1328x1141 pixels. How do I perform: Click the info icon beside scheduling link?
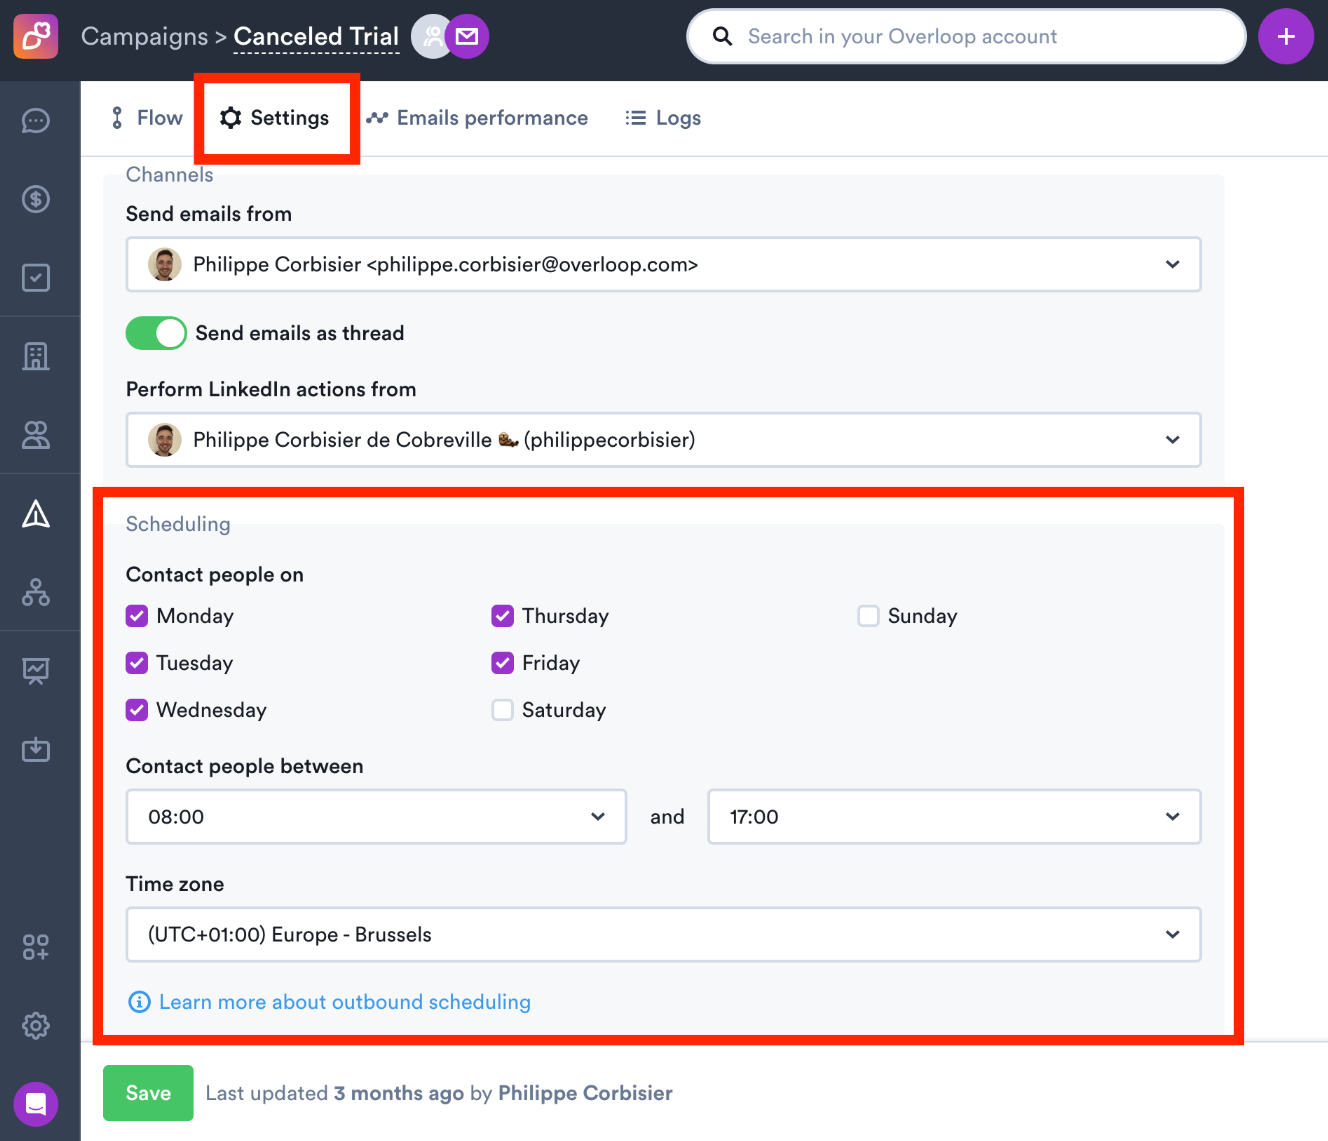point(140,1002)
